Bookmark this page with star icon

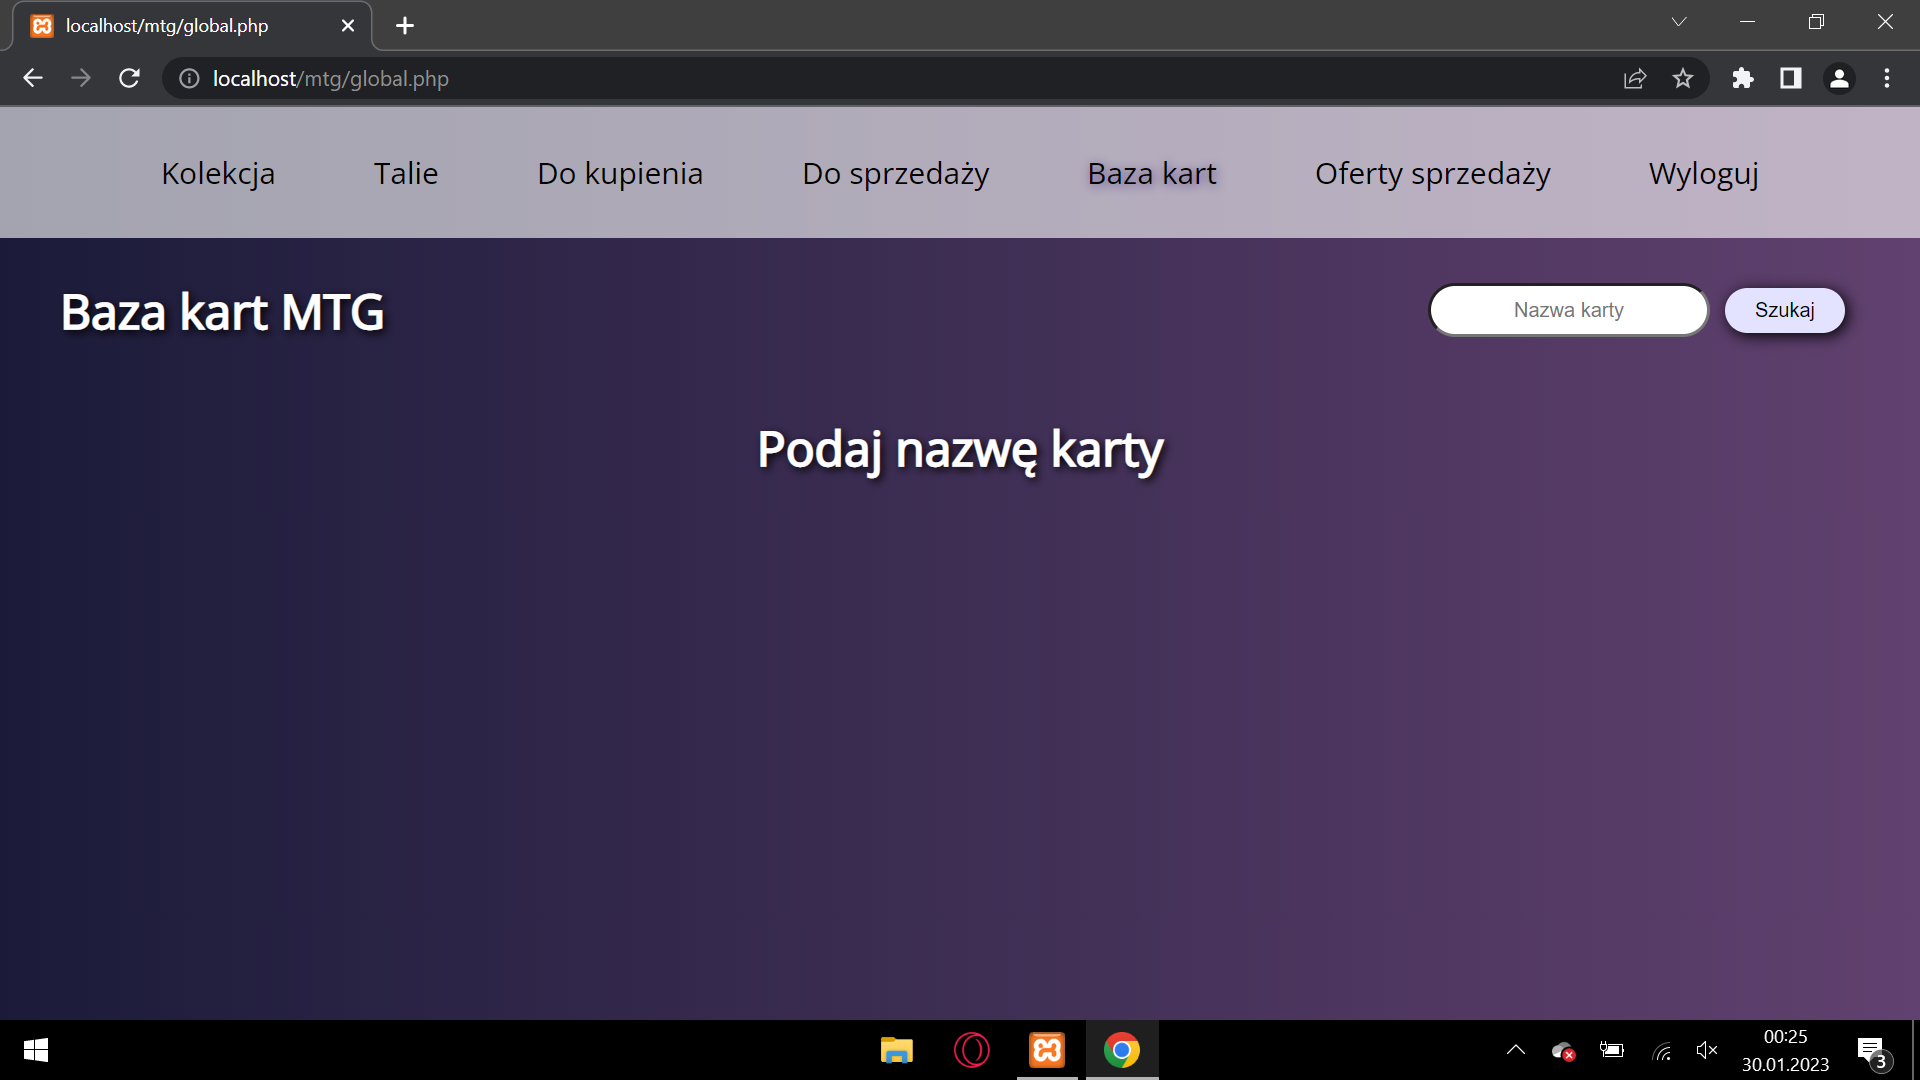1683,78
